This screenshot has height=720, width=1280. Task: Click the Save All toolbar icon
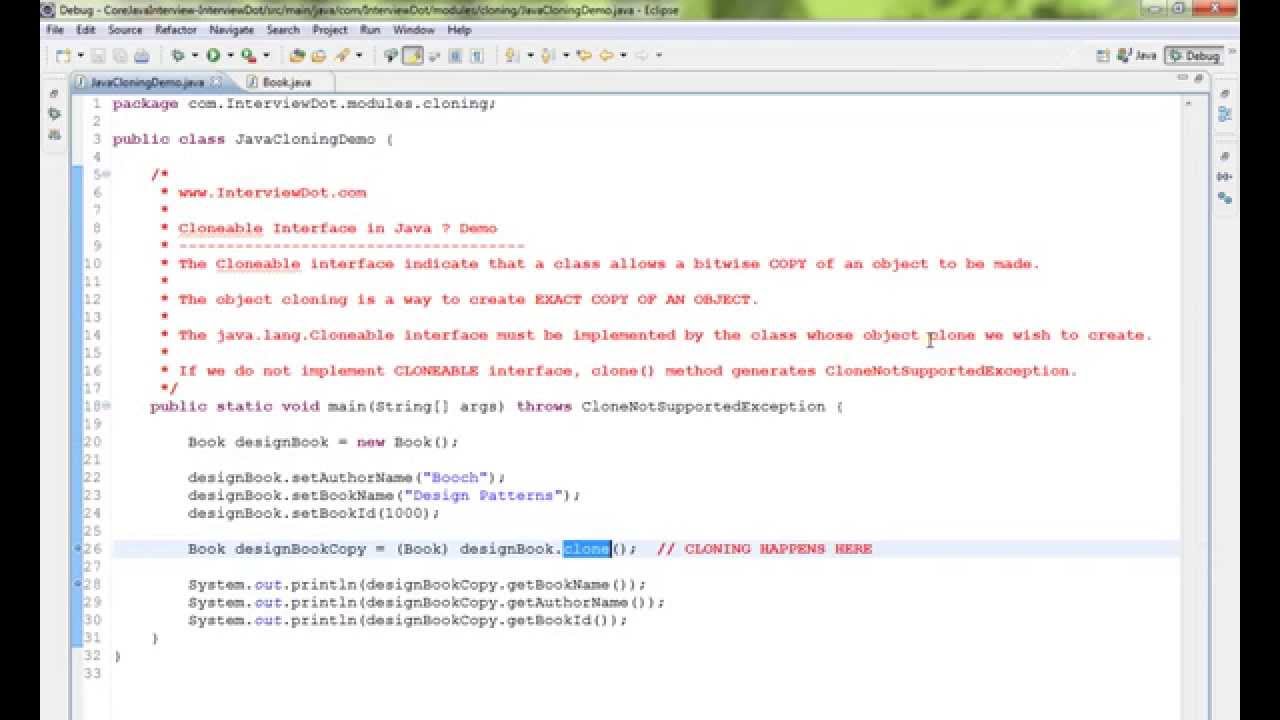(x=120, y=56)
